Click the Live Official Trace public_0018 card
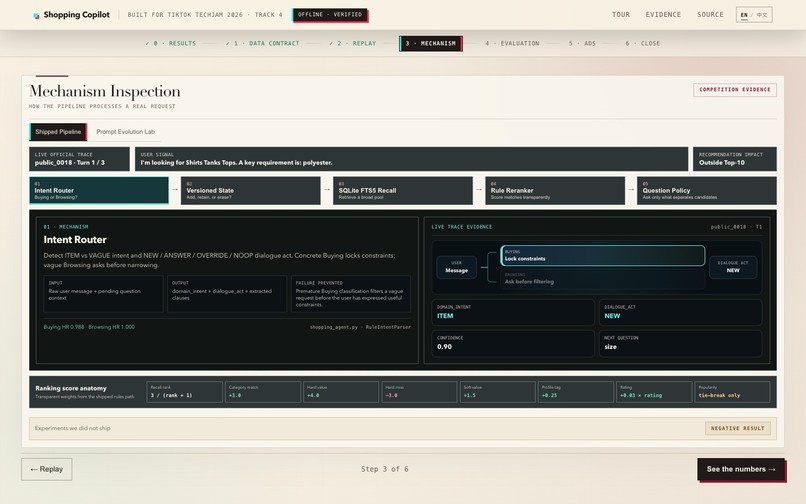This screenshot has width=806, height=504. pos(79,159)
